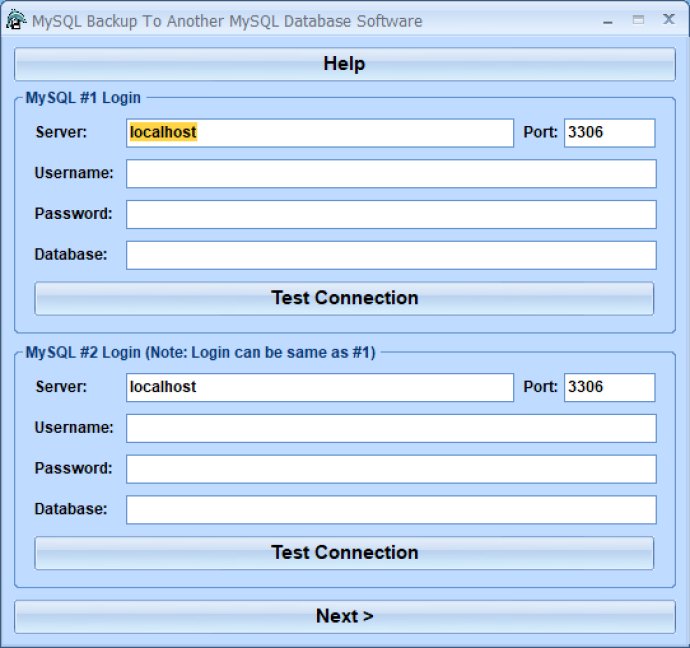
Task: Click the disabled maximize window button
Action: tap(638, 20)
